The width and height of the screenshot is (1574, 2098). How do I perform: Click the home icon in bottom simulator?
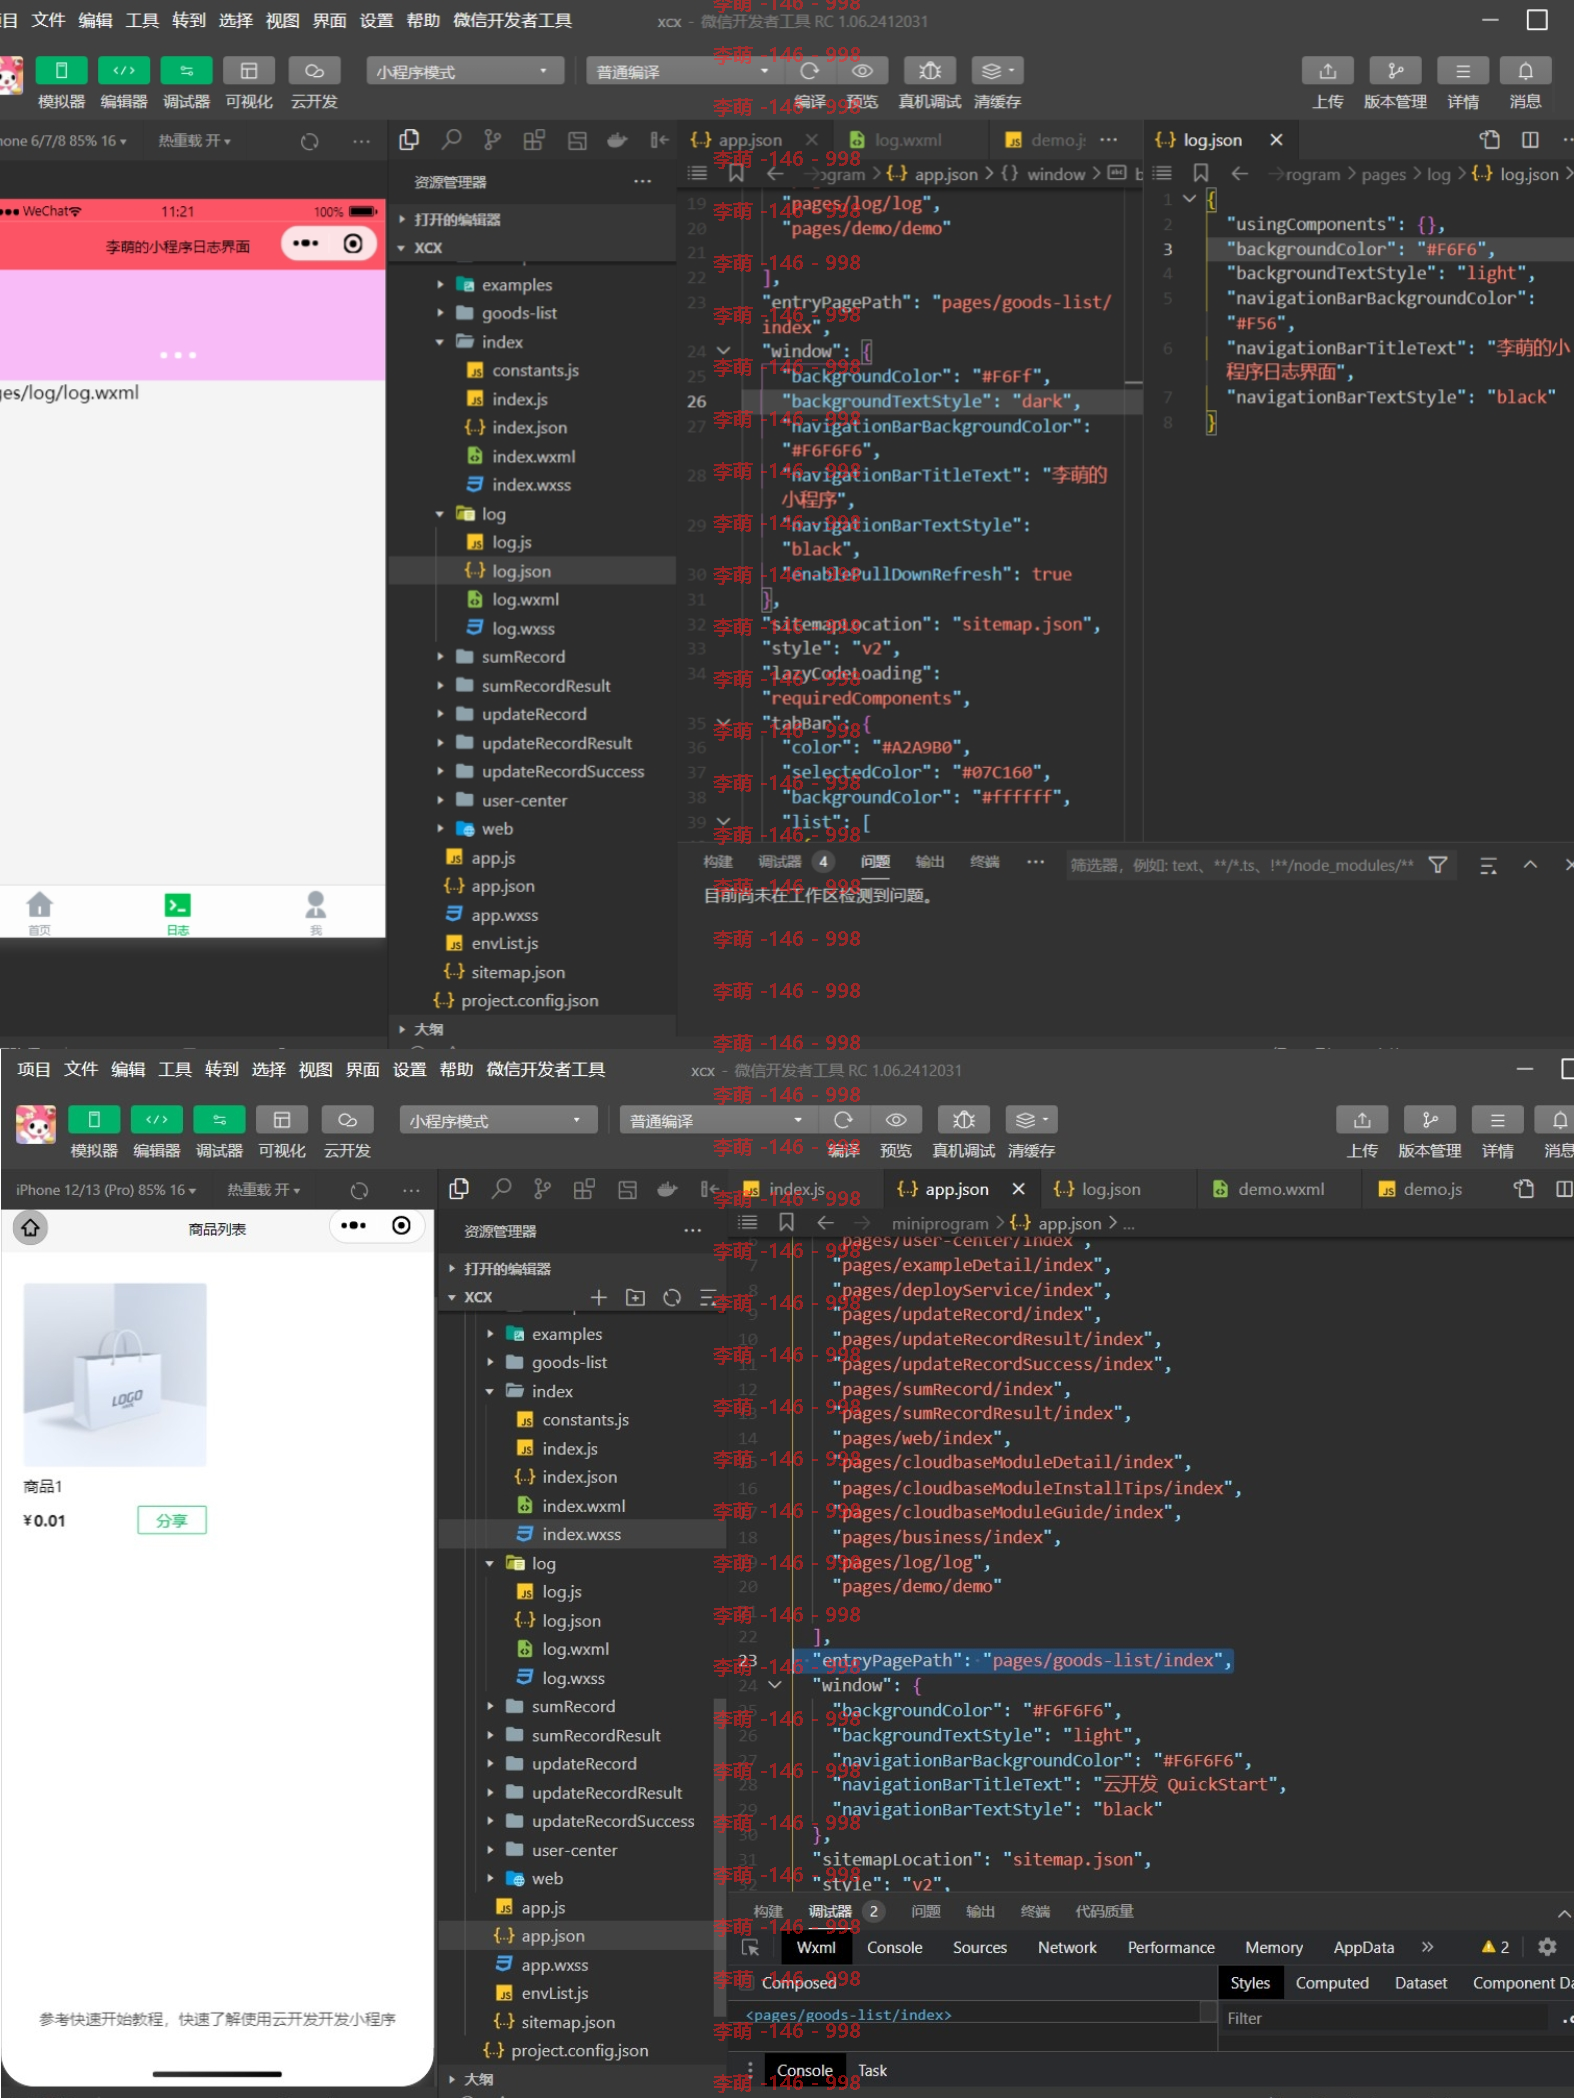pyautogui.click(x=31, y=1227)
